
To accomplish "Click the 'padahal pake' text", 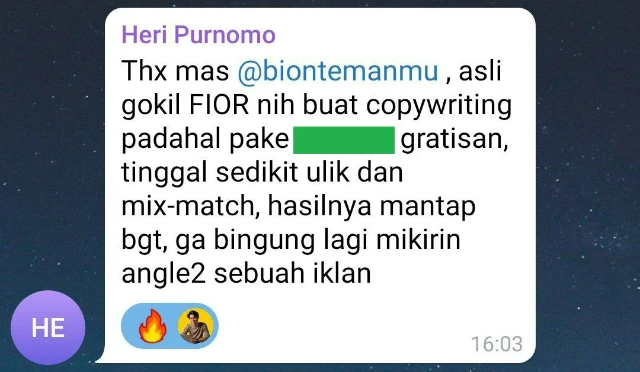I will [205, 140].
